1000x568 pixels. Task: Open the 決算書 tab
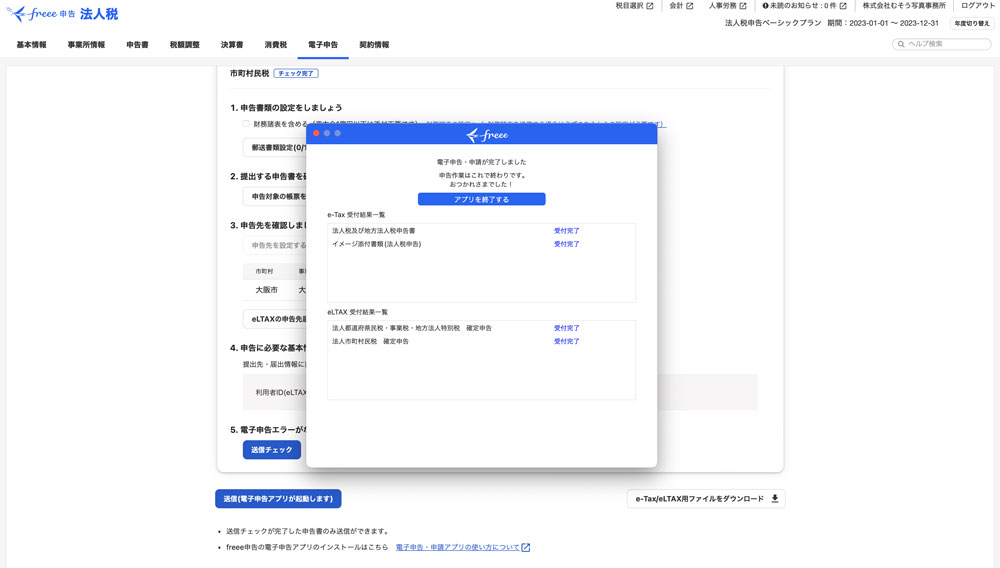pos(232,45)
